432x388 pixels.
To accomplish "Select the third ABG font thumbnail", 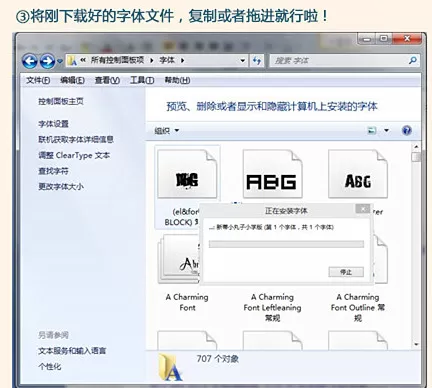I will coord(358,174).
